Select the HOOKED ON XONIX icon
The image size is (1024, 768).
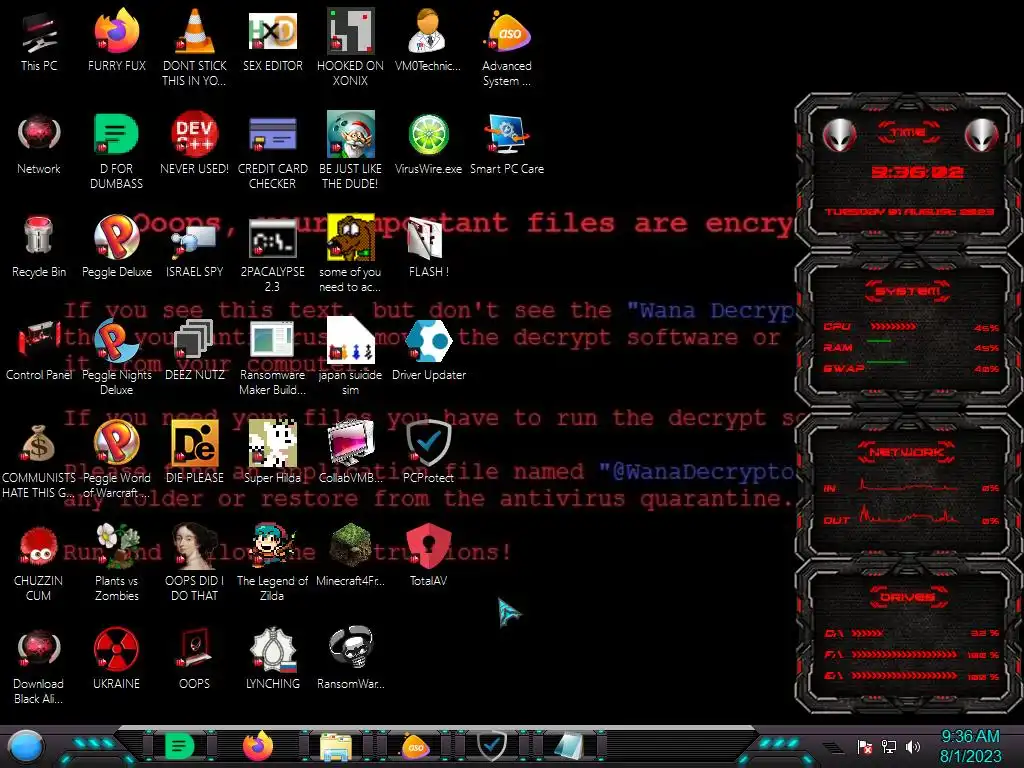[350, 47]
